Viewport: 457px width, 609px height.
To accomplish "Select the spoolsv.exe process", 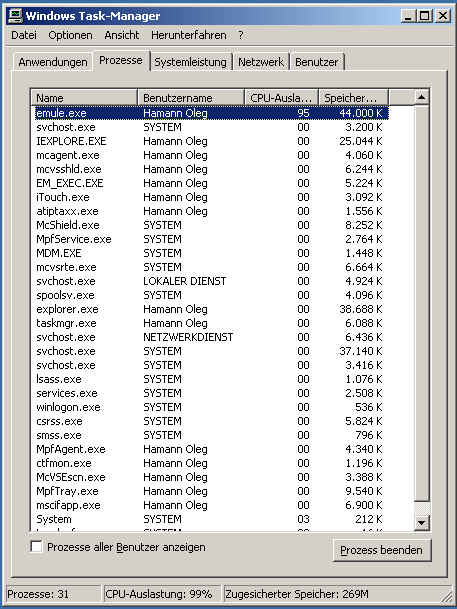I will [x=210, y=295].
